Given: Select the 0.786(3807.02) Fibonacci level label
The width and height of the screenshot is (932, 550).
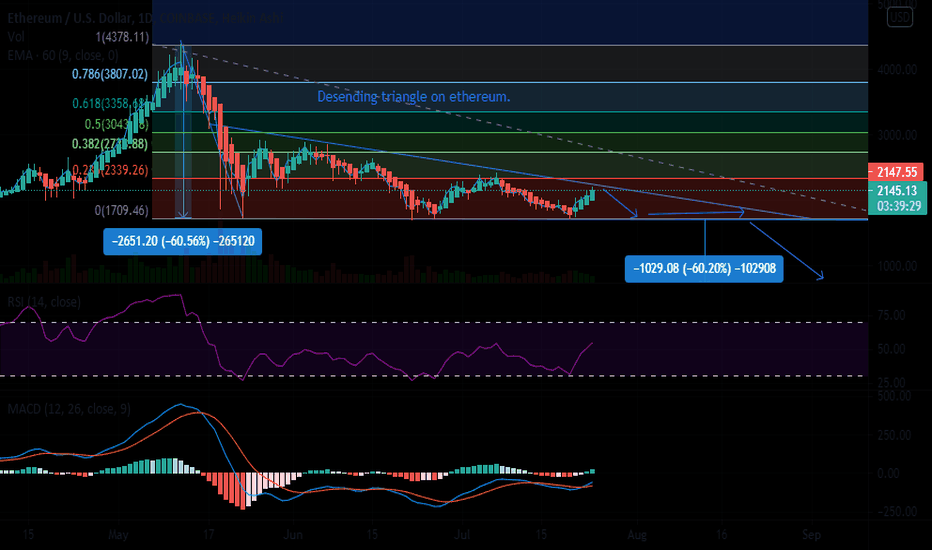Looking at the screenshot, I should pos(110,74).
